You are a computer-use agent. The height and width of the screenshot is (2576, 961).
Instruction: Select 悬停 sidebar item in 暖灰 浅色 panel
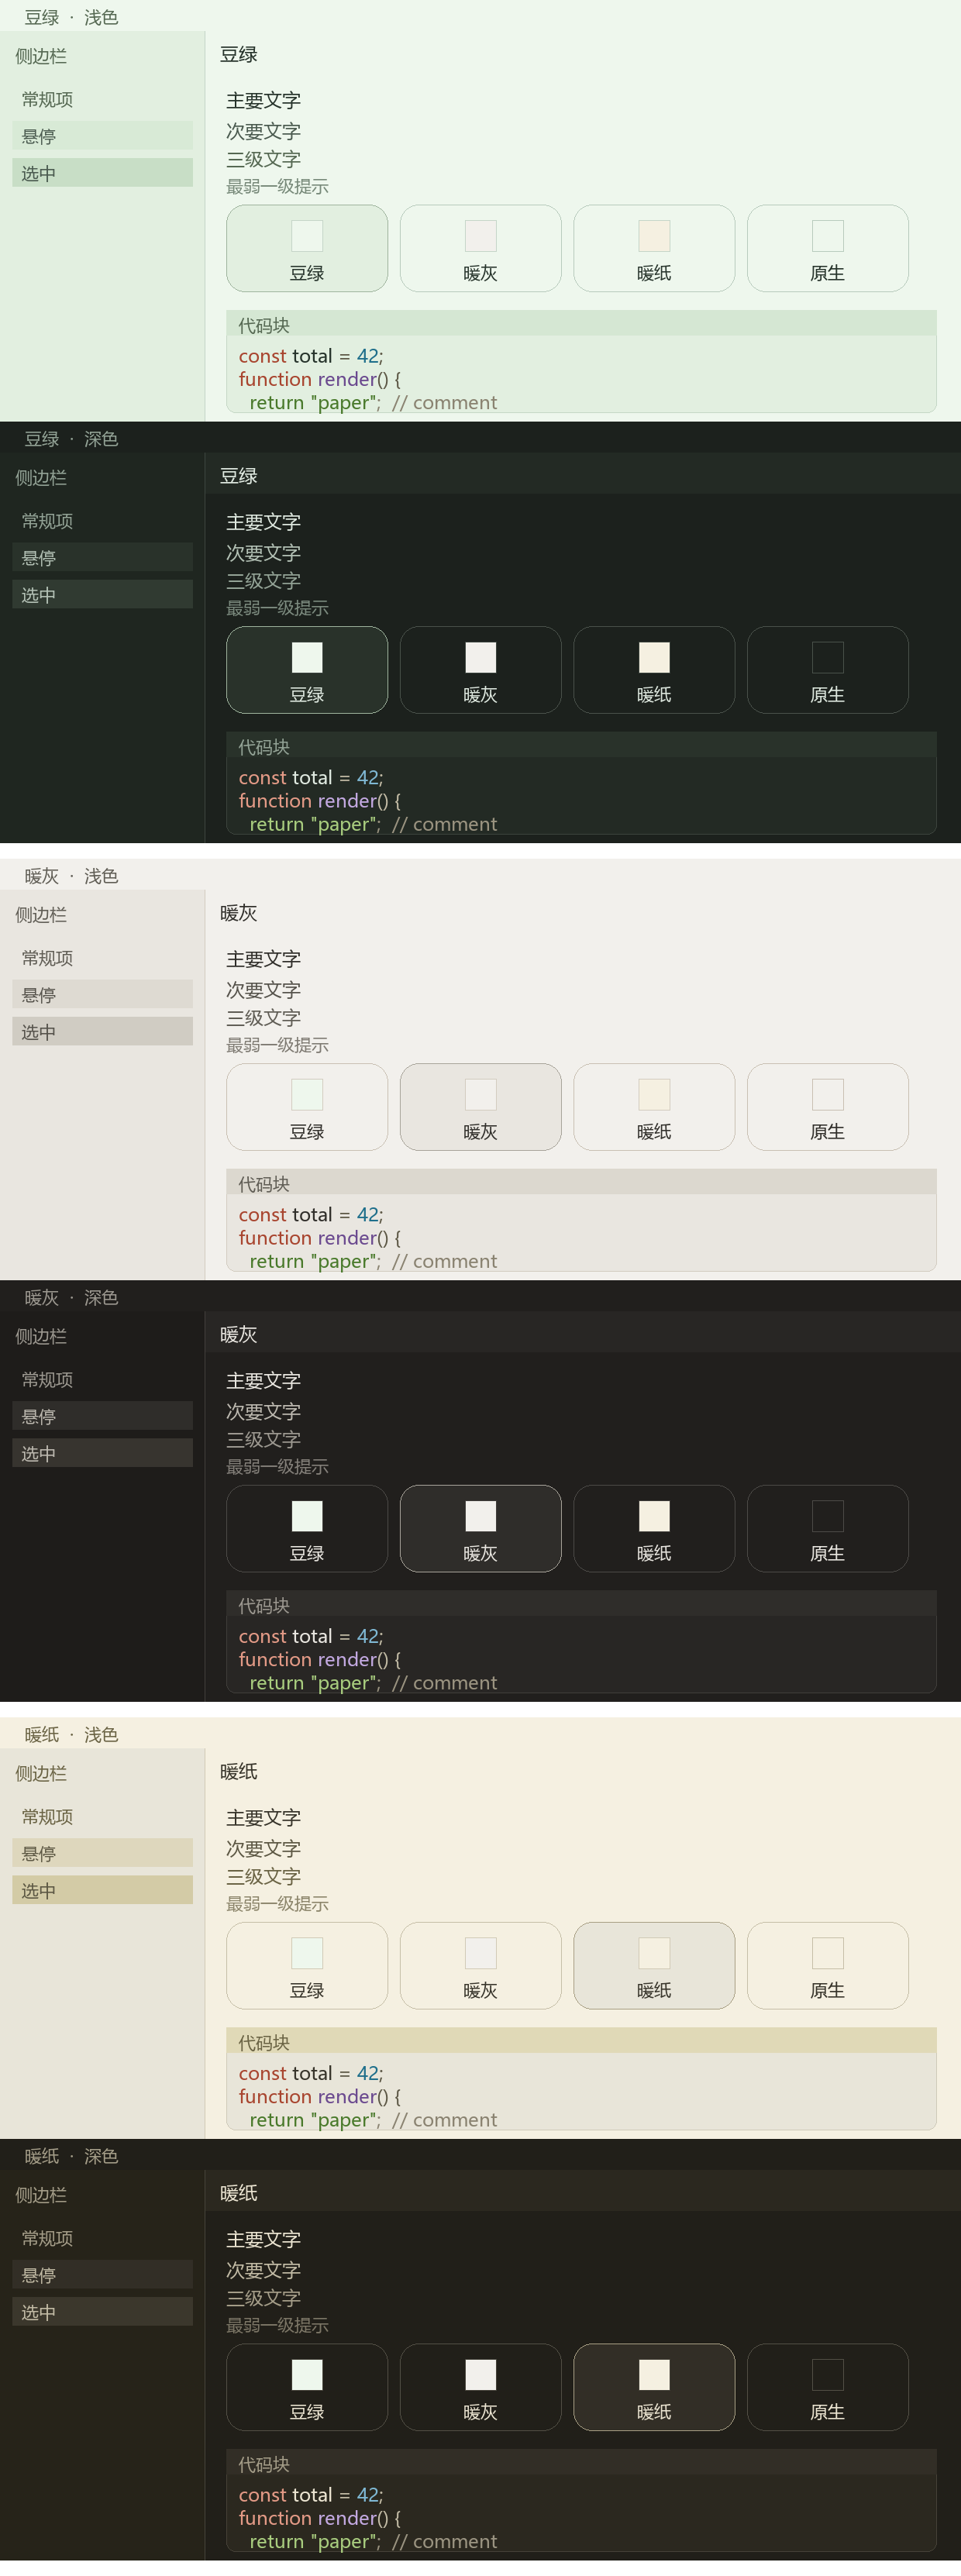click(102, 994)
